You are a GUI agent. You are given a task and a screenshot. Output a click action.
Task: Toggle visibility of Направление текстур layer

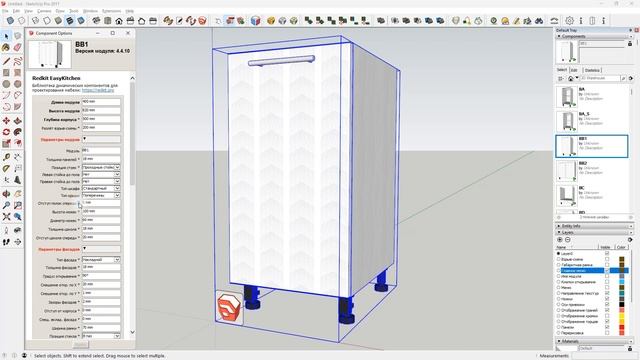coord(607,293)
